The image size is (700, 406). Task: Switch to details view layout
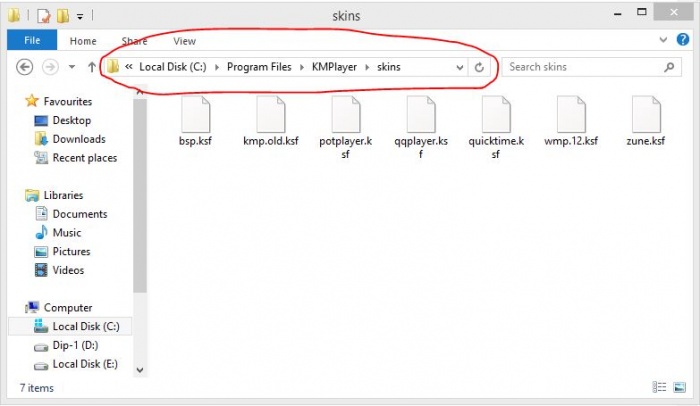tap(659, 387)
